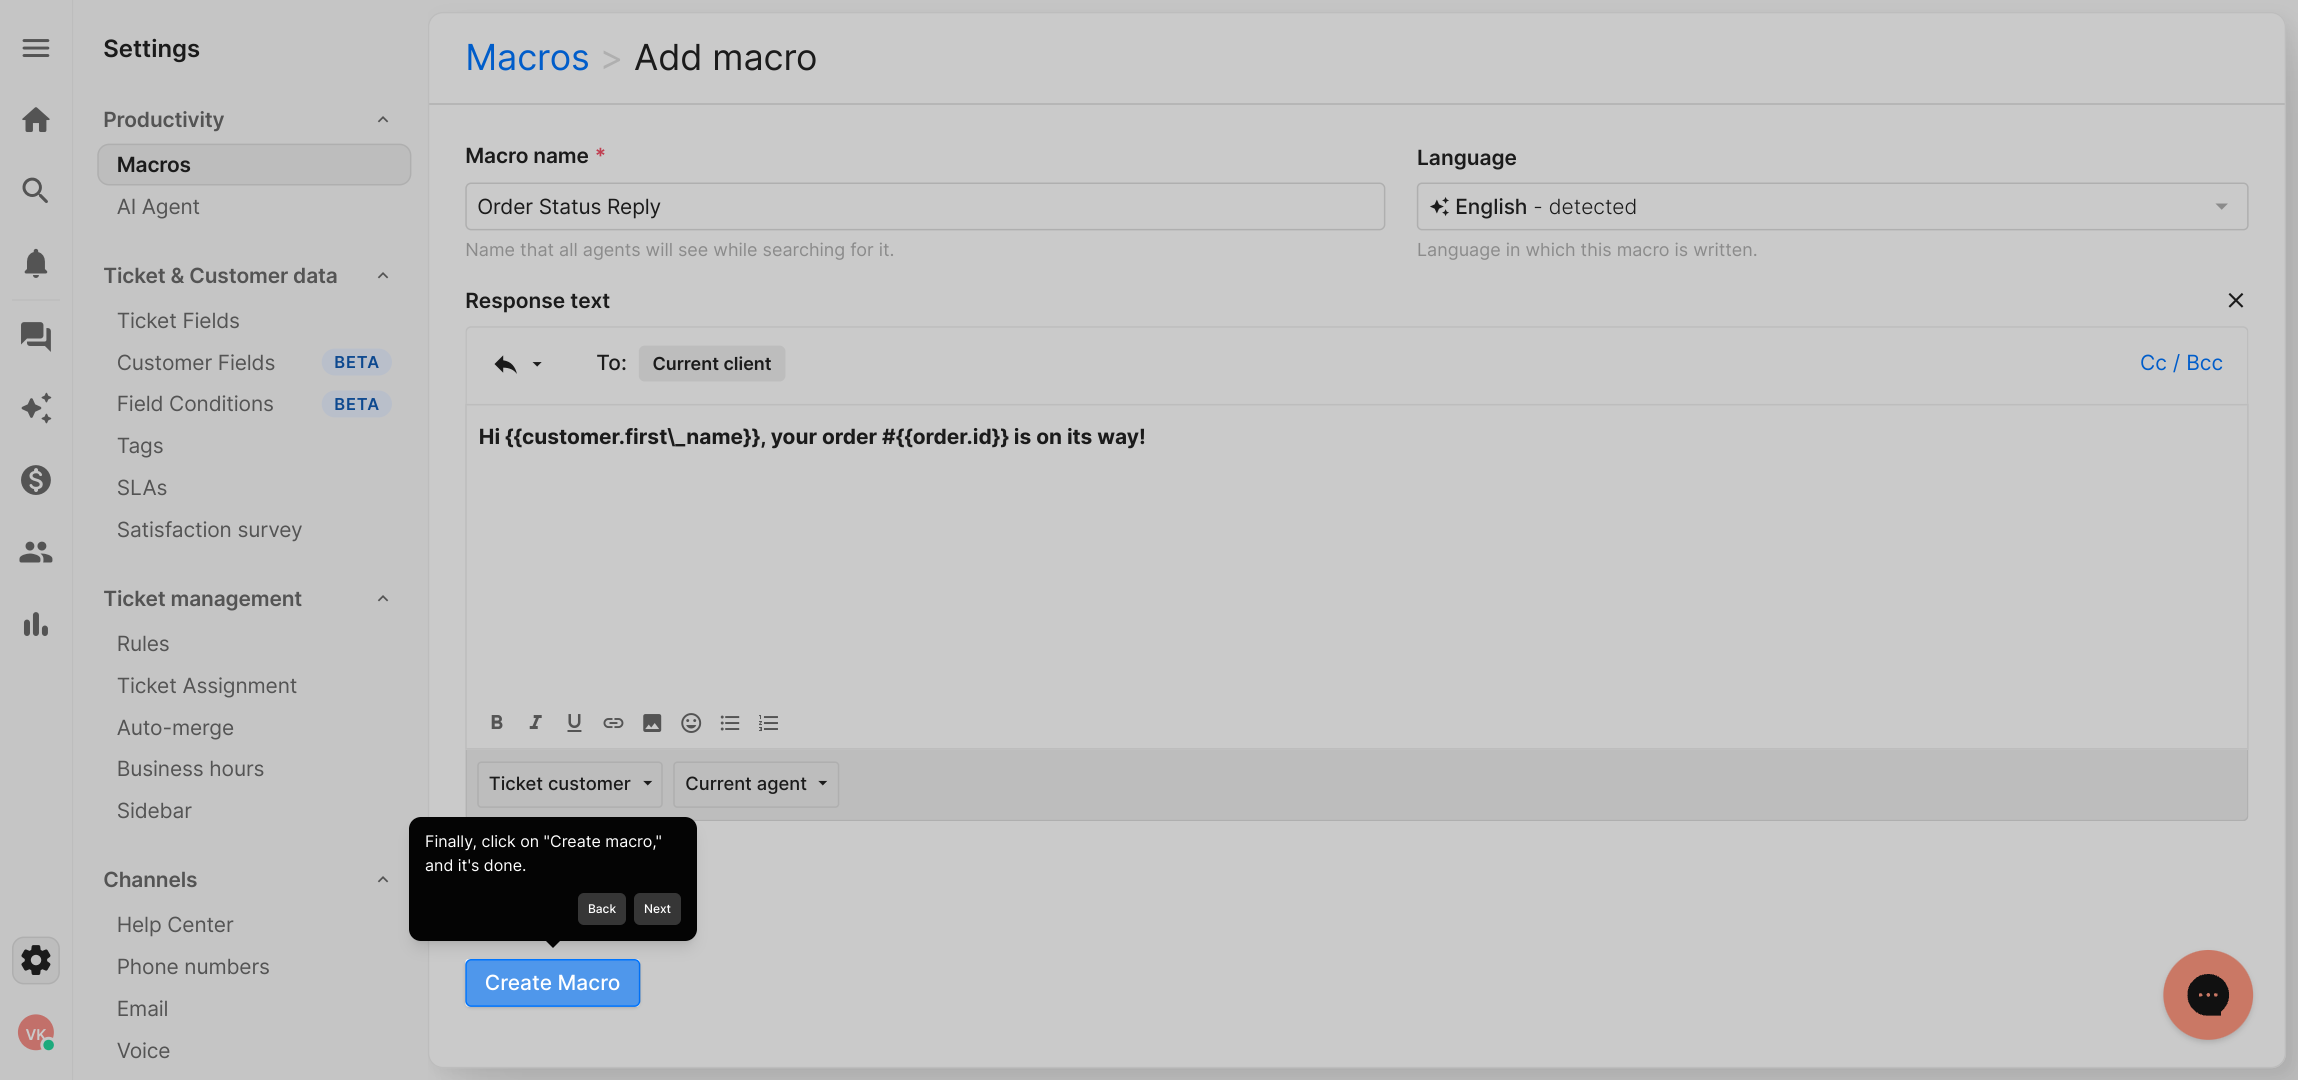Open Voice channel settings
This screenshot has height=1080, width=2298.
tap(143, 1051)
